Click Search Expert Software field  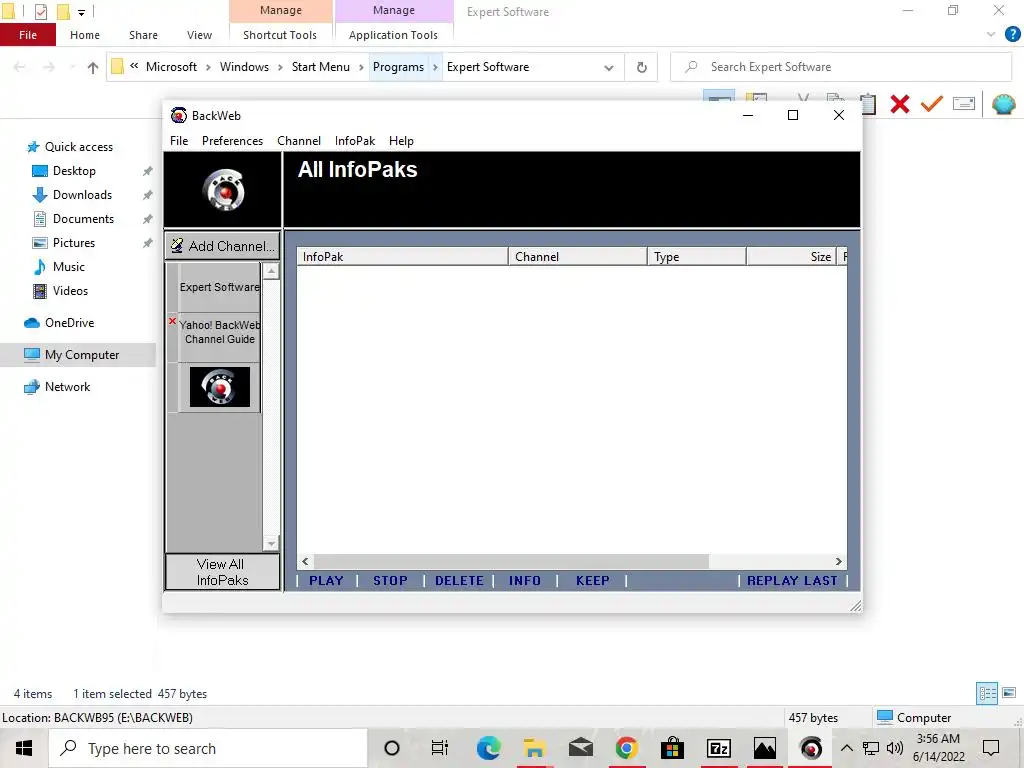(x=841, y=67)
